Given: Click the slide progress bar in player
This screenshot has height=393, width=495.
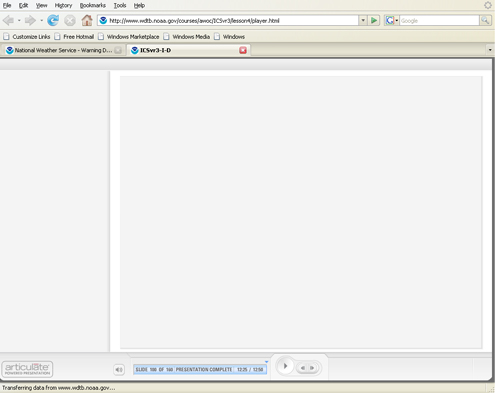Looking at the screenshot, I should (x=200, y=369).
